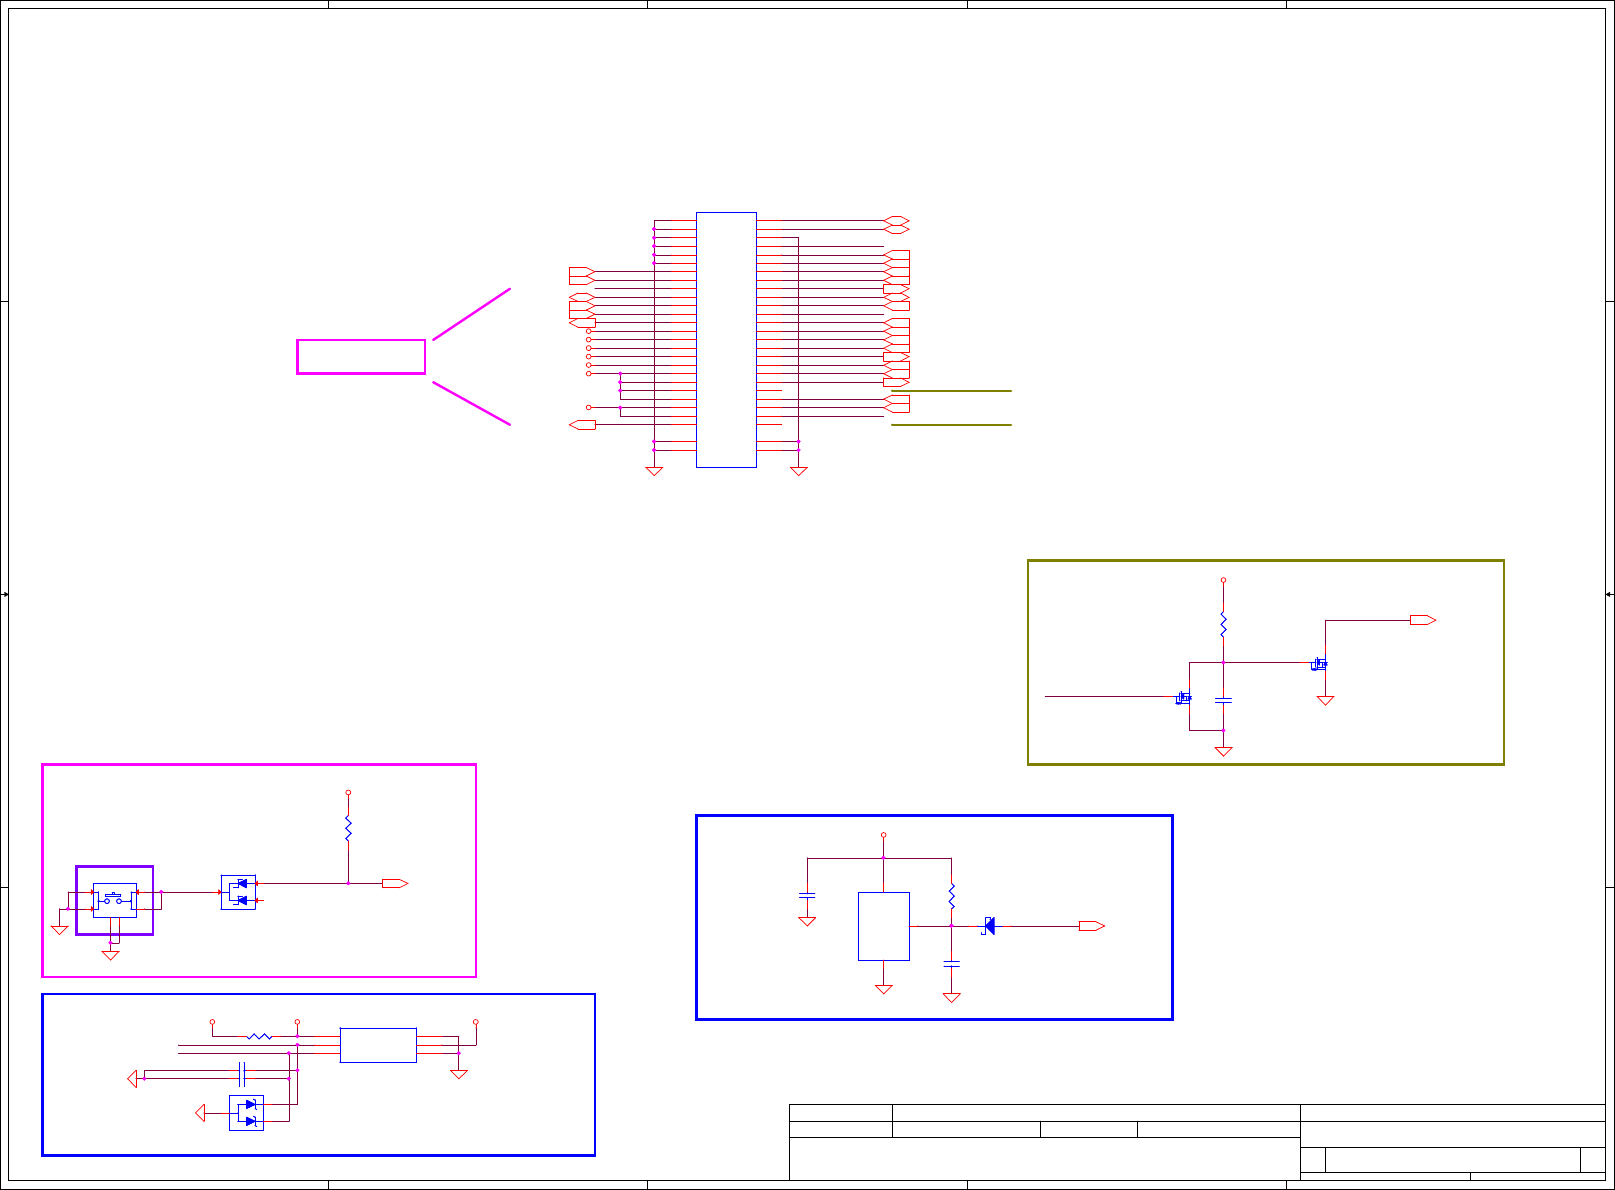Viewport: 1615px width, 1190px height.
Task: Select the pull-up resistor in the magenta frame
Action: 348,829
